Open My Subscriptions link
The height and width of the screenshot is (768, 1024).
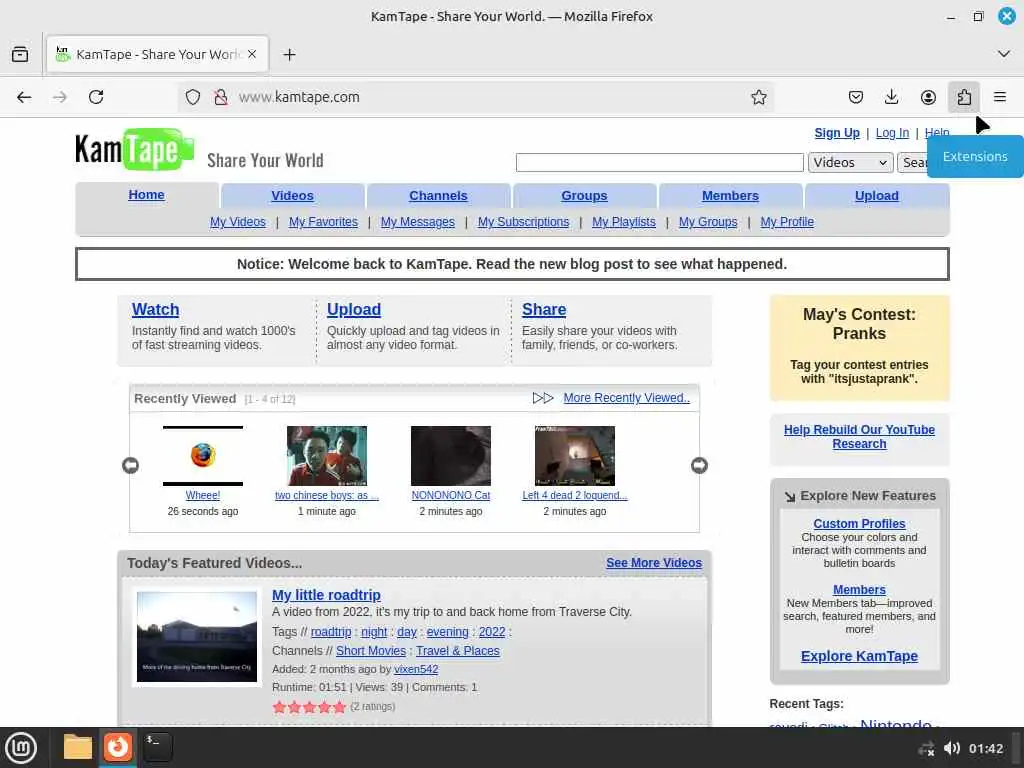(523, 222)
